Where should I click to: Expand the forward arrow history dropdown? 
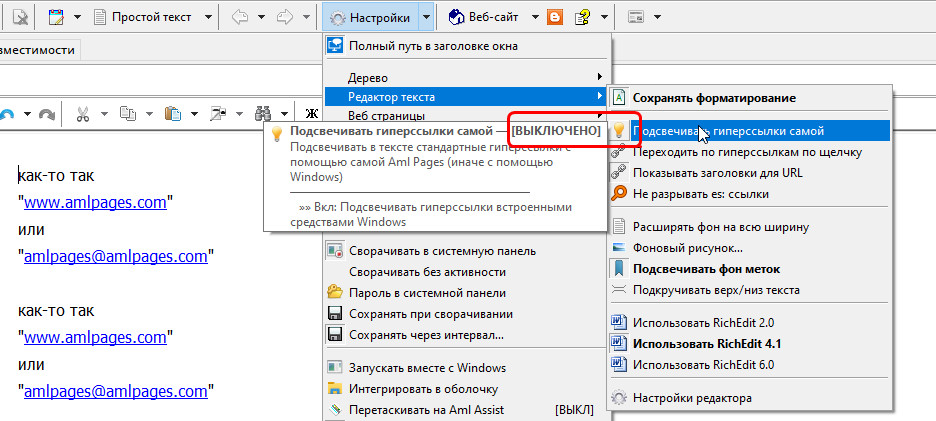point(306,17)
